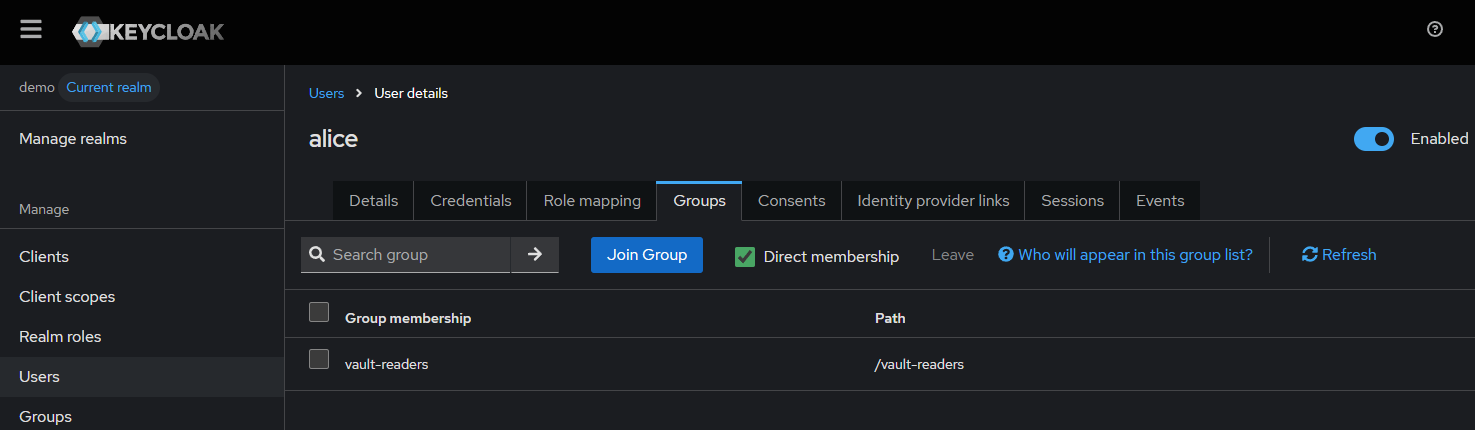
Task: Go to the Sessions tab
Action: coord(1072,201)
